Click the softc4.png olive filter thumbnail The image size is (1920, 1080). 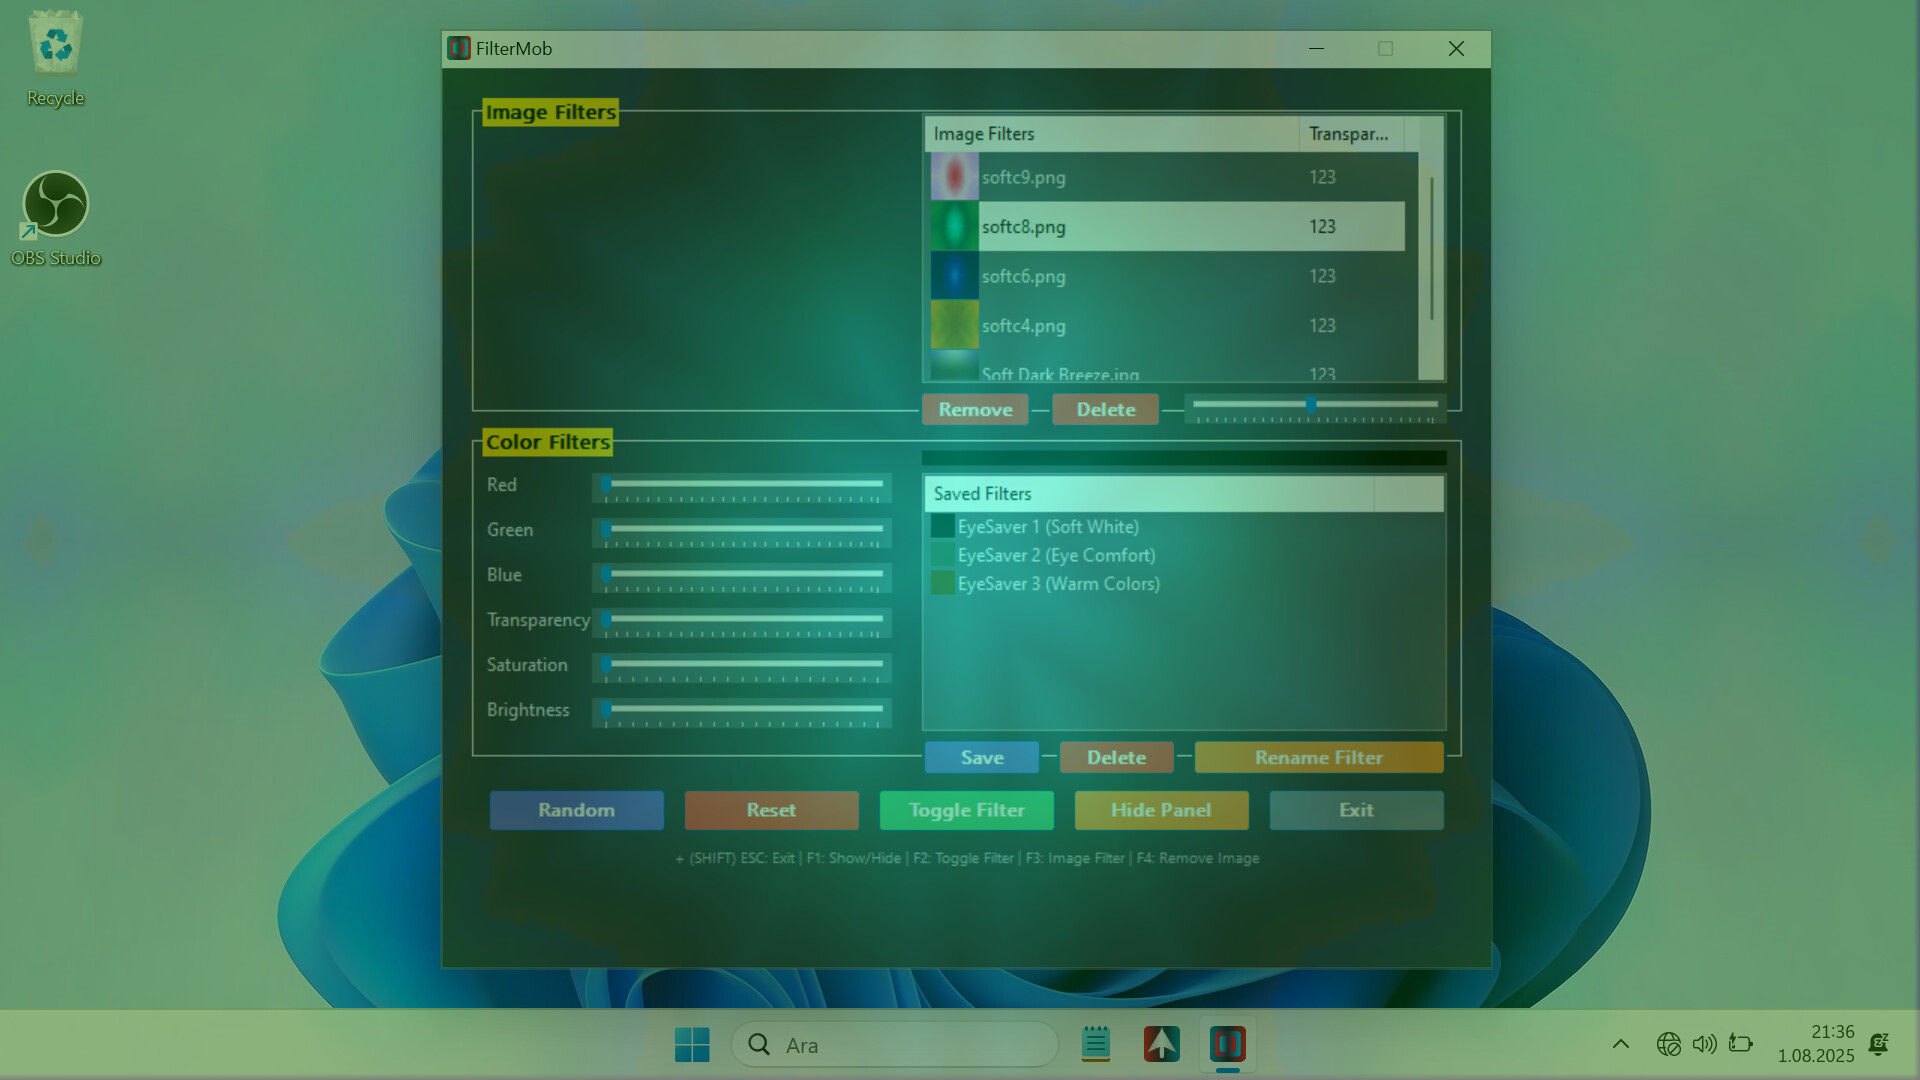pos(954,325)
